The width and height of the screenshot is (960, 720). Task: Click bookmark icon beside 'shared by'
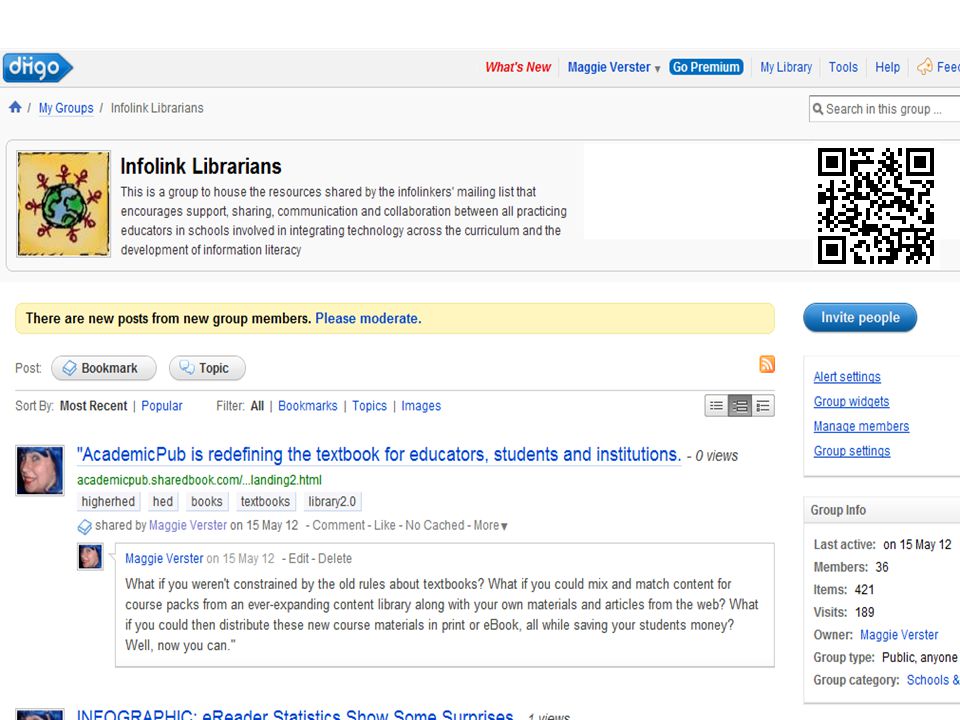[x=84, y=526]
